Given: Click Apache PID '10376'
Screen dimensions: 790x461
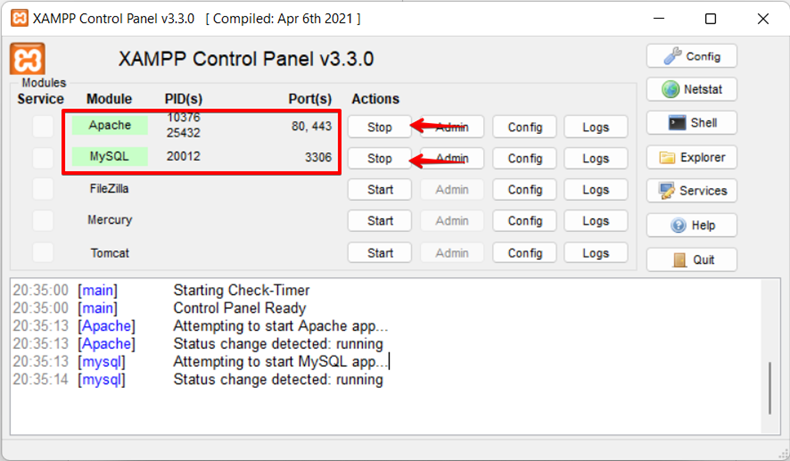Looking at the screenshot, I should [183, 117].
